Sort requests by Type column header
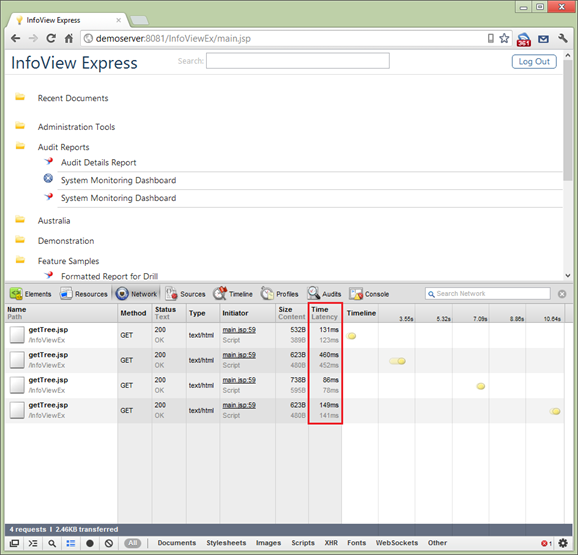This screenshot has height=555, width=578. pyautogui.click(x=203, y=313)
